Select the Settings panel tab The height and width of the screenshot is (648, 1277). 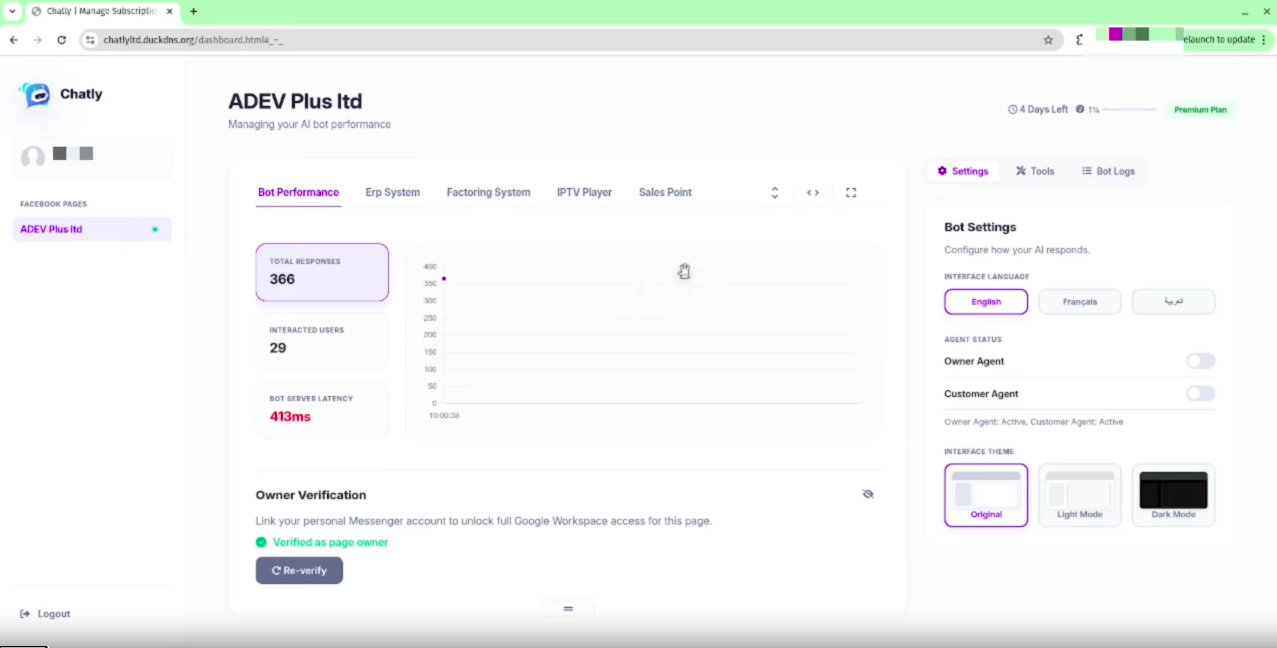pyautogui.click(x=963, y=171)
